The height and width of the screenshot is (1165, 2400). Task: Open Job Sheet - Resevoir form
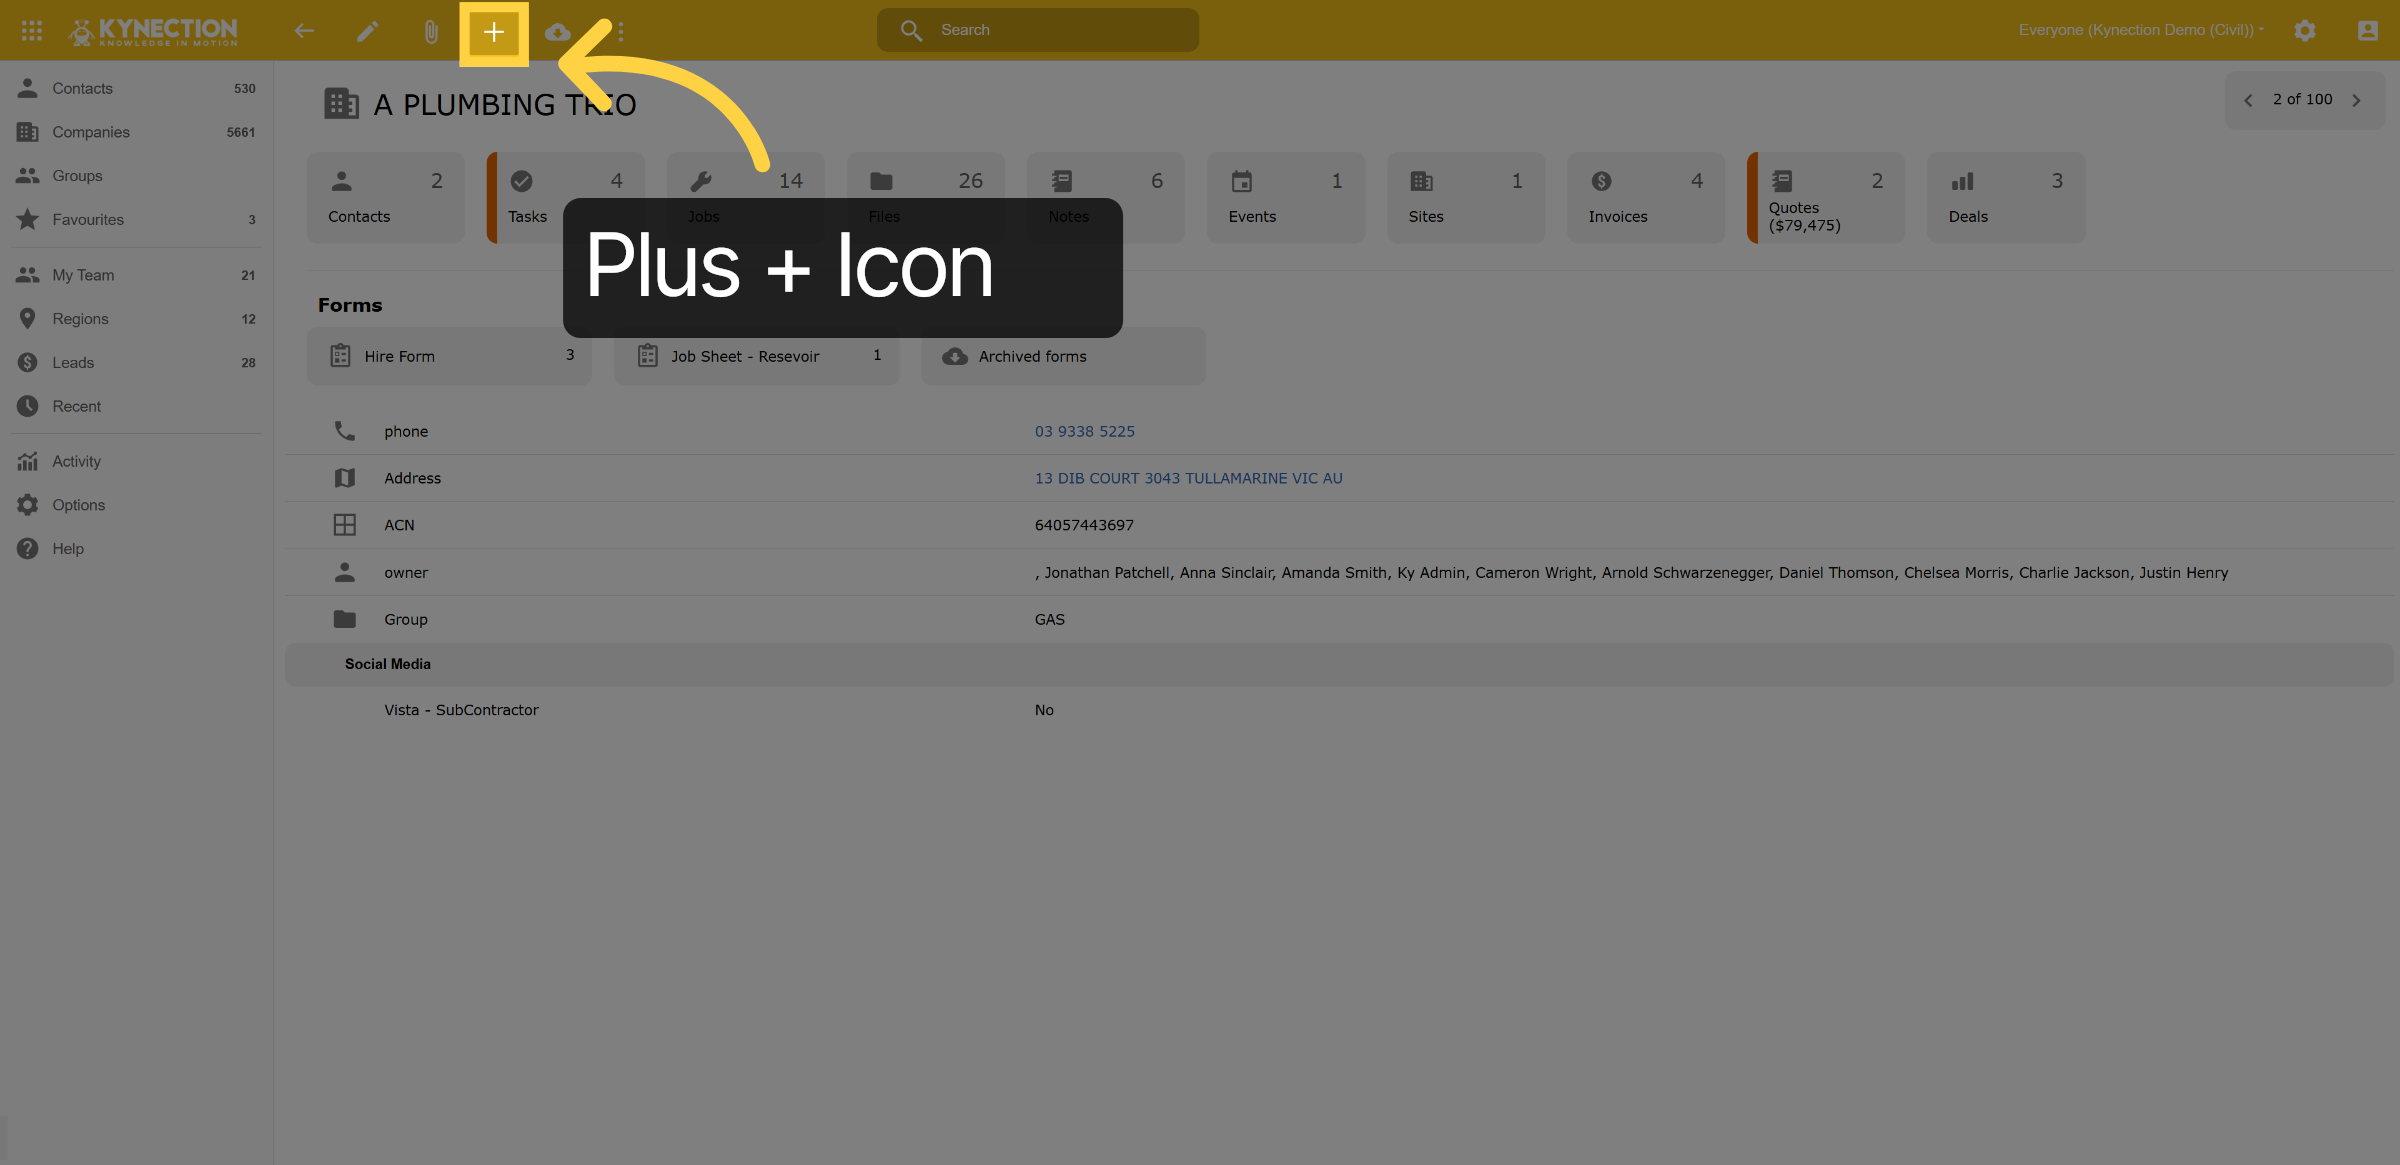click(x=757, y=356)
